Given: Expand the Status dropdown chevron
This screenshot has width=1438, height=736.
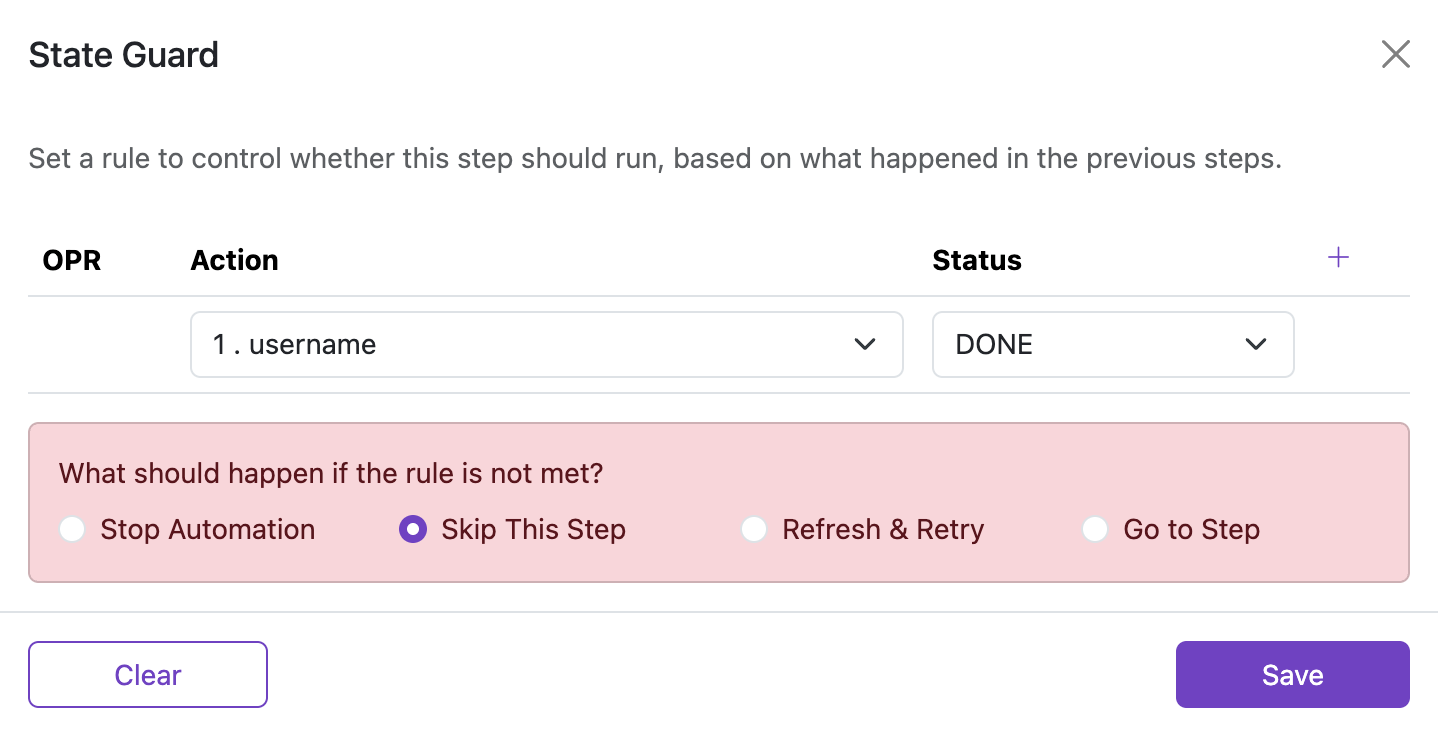Looking at the screenshot, I should click(1255, 345).
